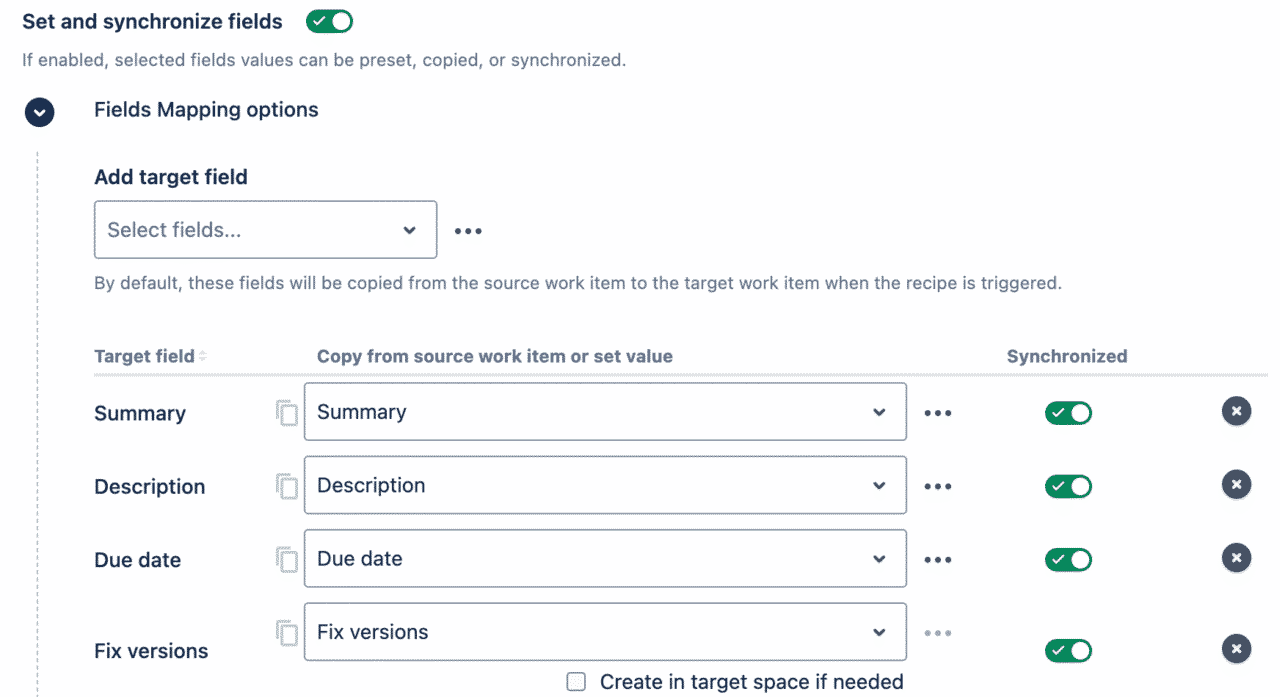Click the Fields Mapping options heading
This screenshot has width=1280, height=697.
click(206, 110)
